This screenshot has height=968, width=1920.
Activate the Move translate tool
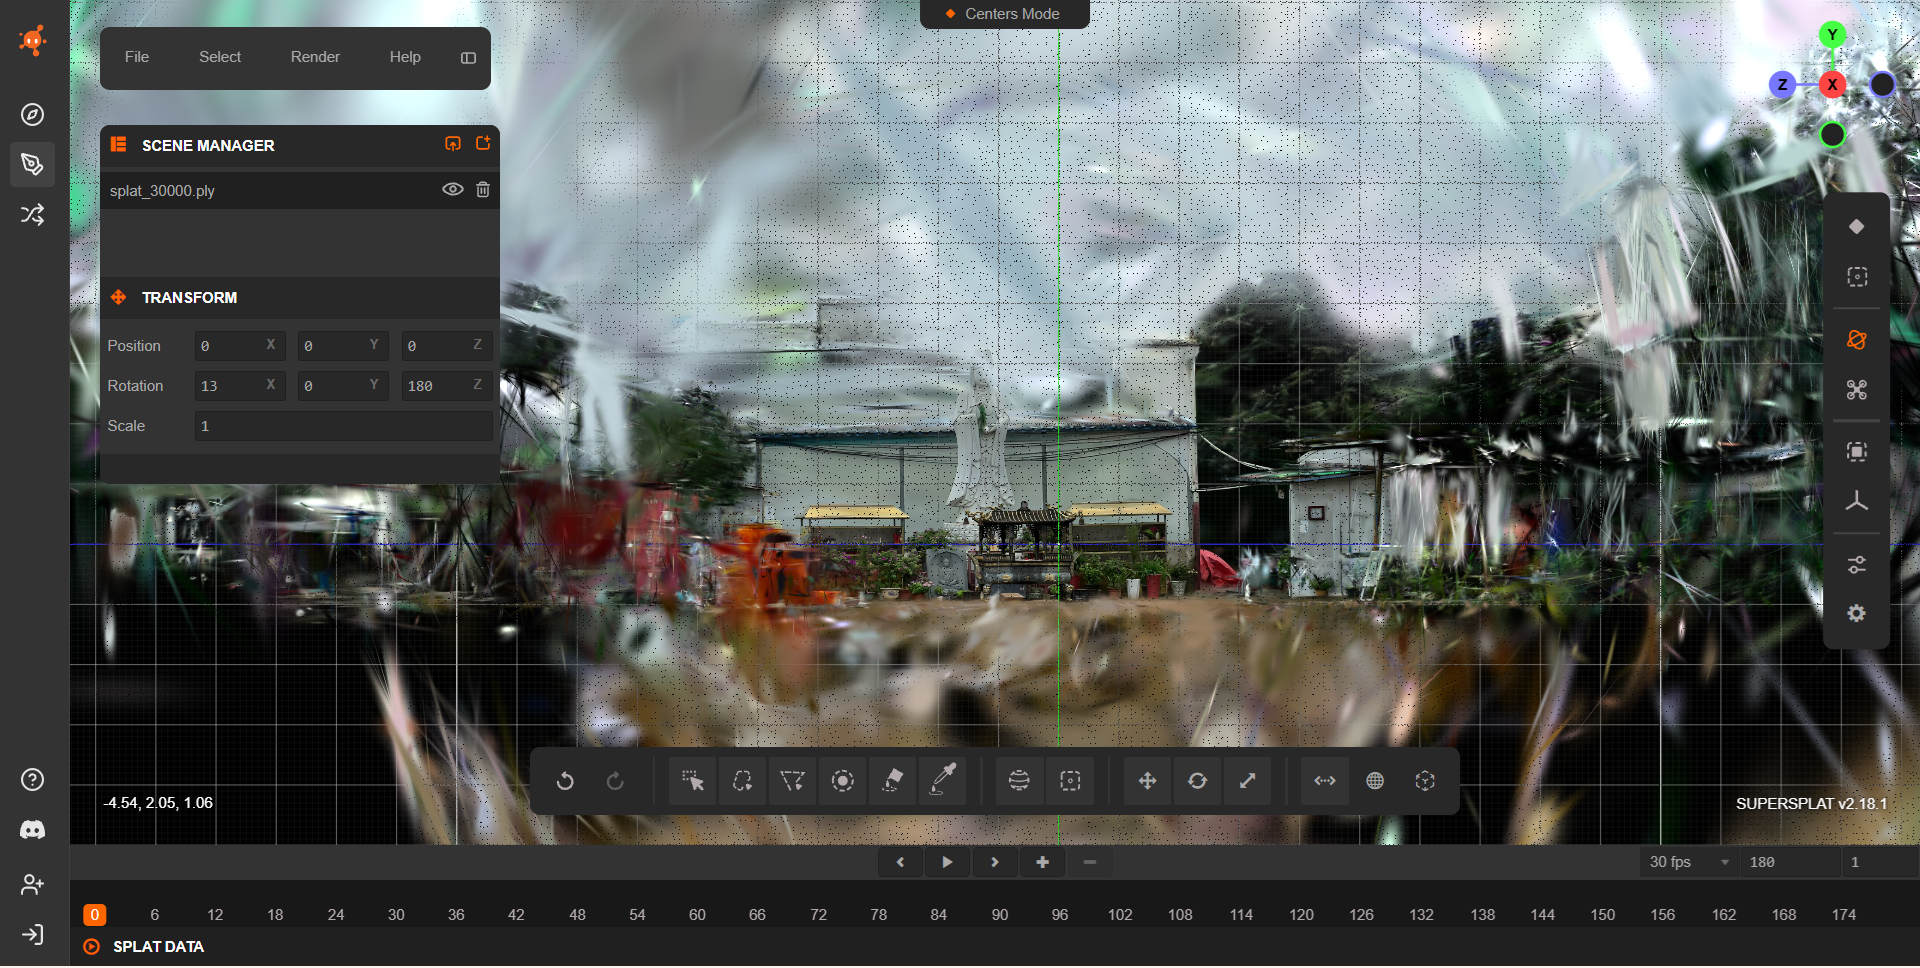(x=1147, y=781)
